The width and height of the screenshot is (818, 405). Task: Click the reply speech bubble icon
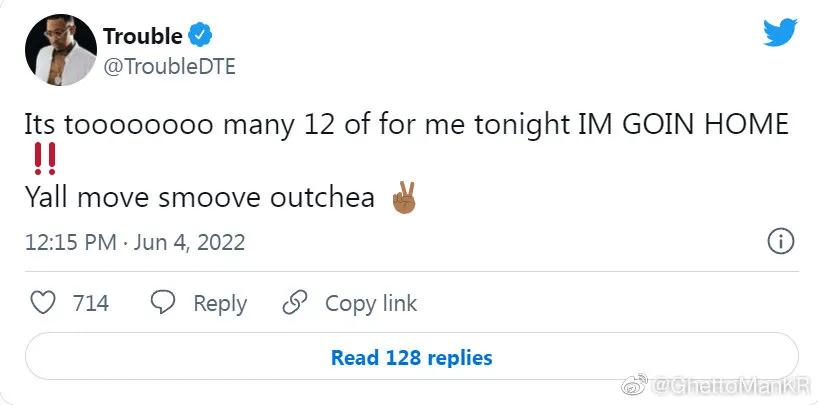(163, 303)
